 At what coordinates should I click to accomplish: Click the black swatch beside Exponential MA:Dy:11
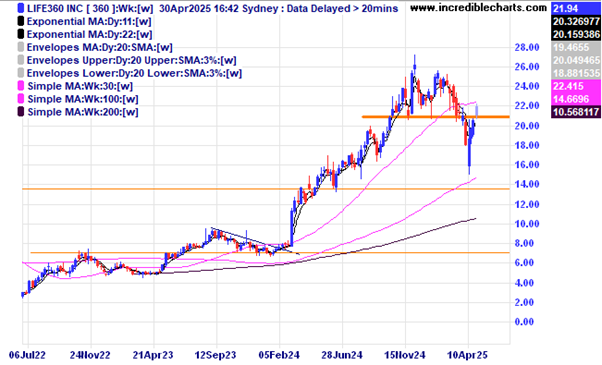[21, 21]
